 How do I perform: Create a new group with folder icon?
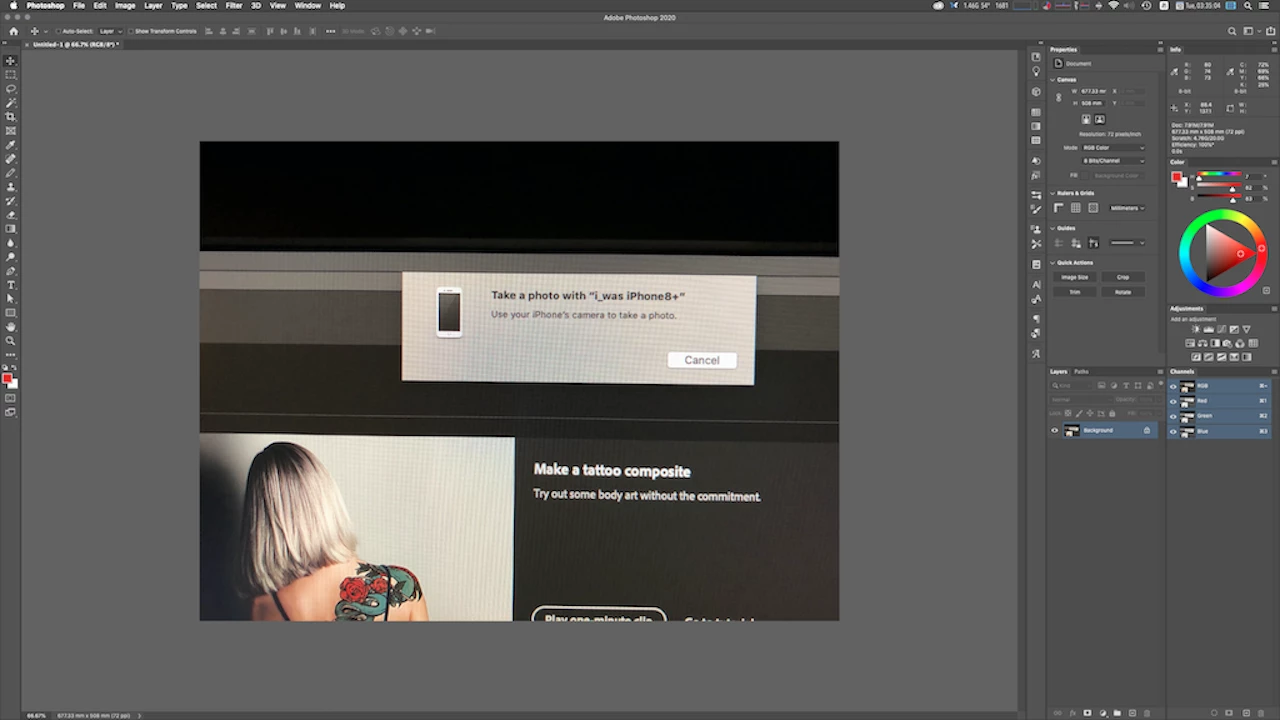pos(1117,713)
